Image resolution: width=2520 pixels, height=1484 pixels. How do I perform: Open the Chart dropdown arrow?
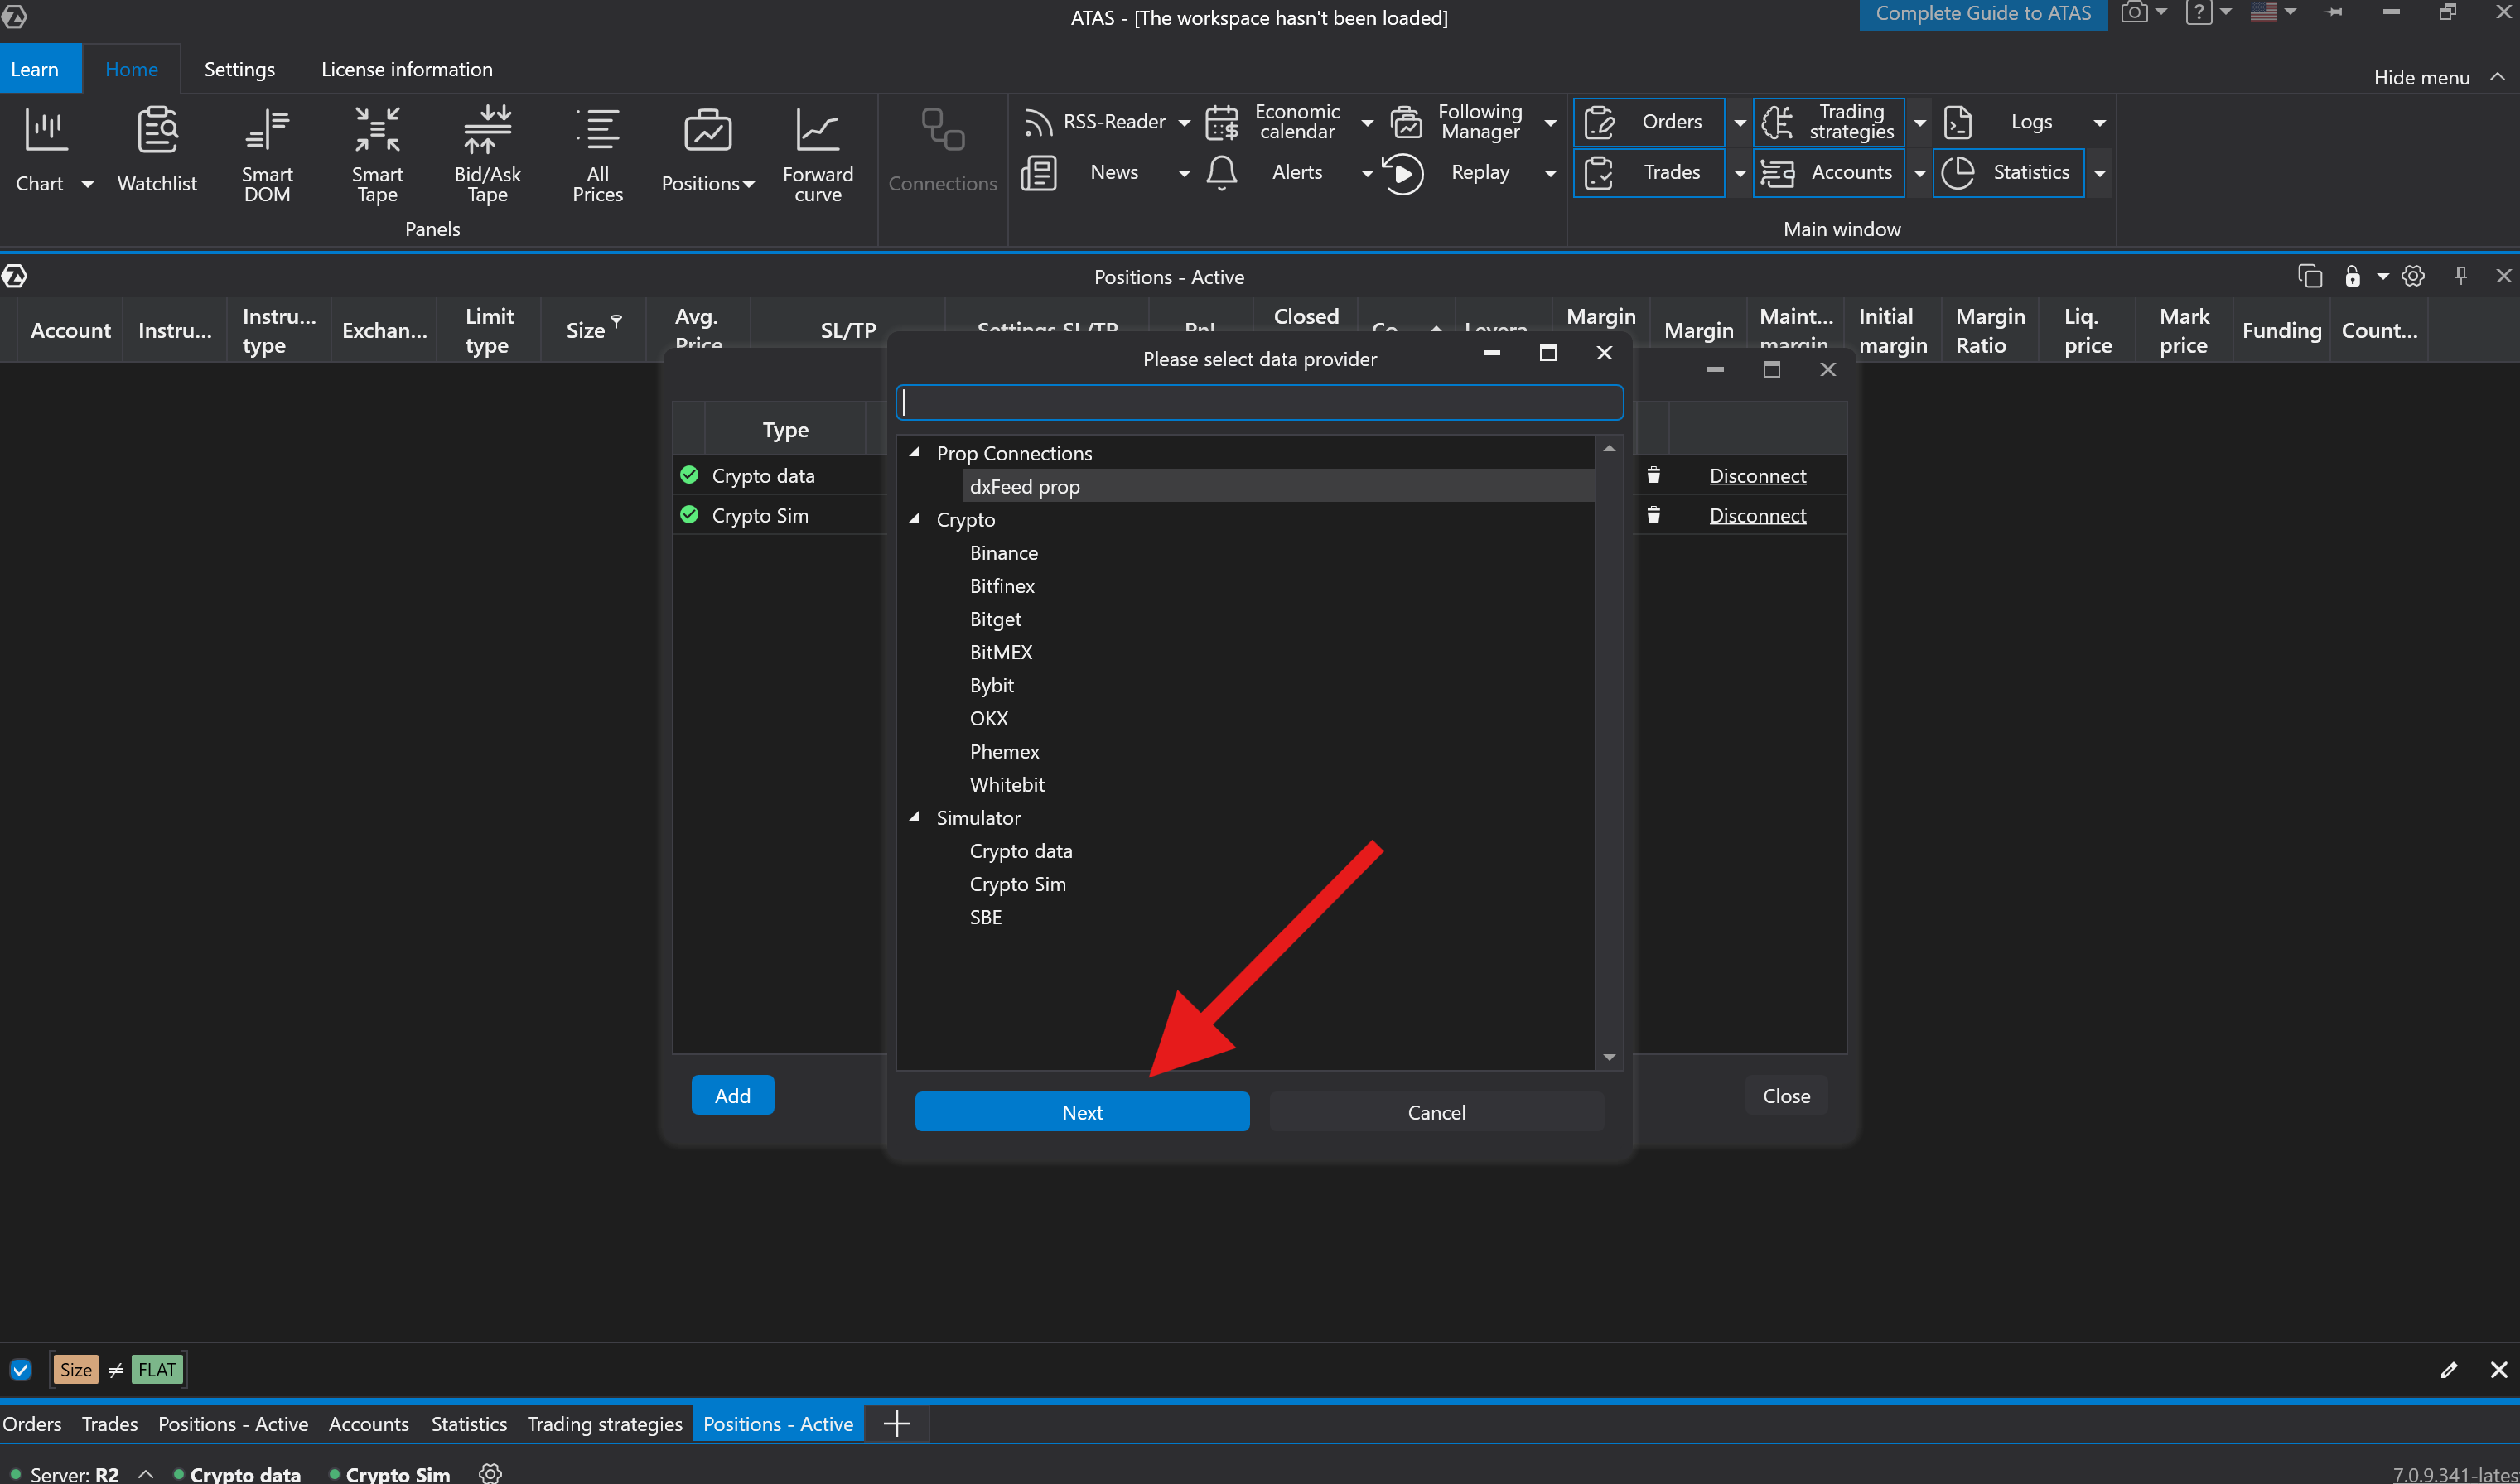coord(88,184)
